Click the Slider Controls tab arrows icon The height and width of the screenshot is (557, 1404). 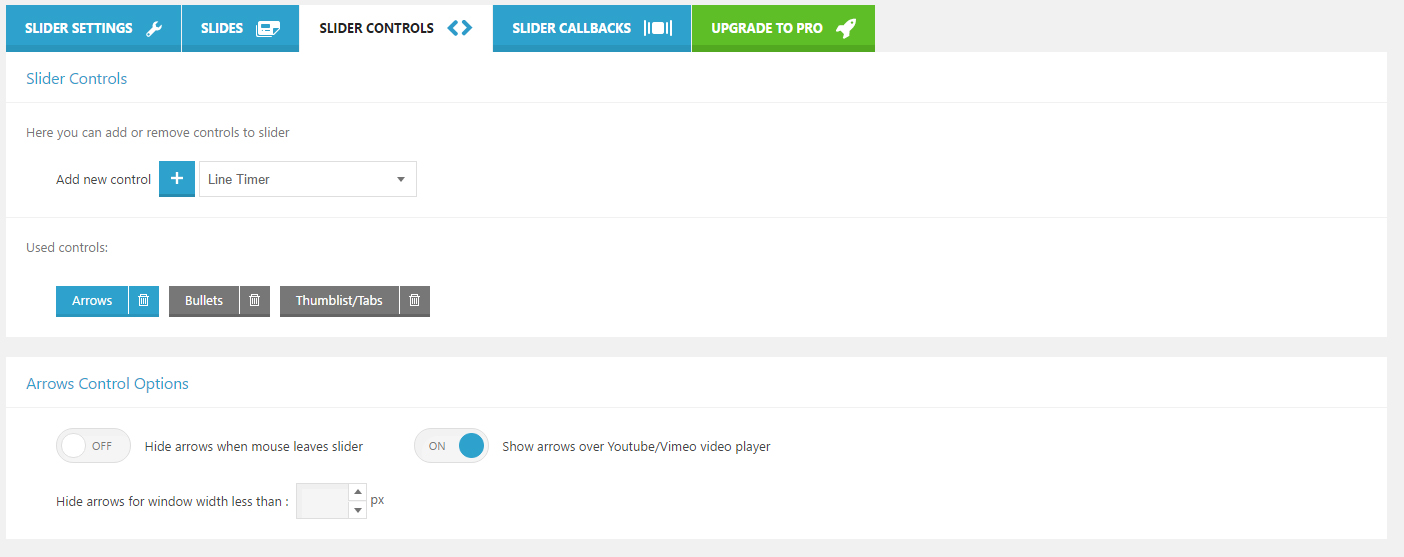(459, 29)
